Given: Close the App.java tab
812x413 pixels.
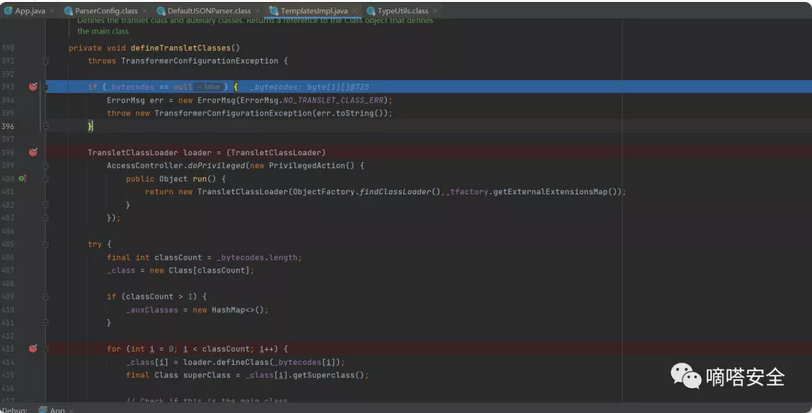Looking at the screenshot, I should tap(52, 11).
